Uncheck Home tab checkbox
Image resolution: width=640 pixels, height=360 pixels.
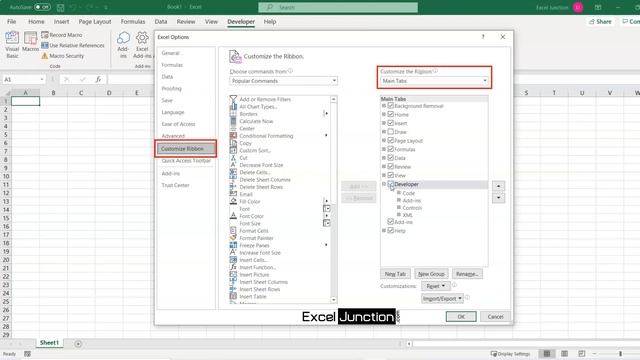[391, 114]
